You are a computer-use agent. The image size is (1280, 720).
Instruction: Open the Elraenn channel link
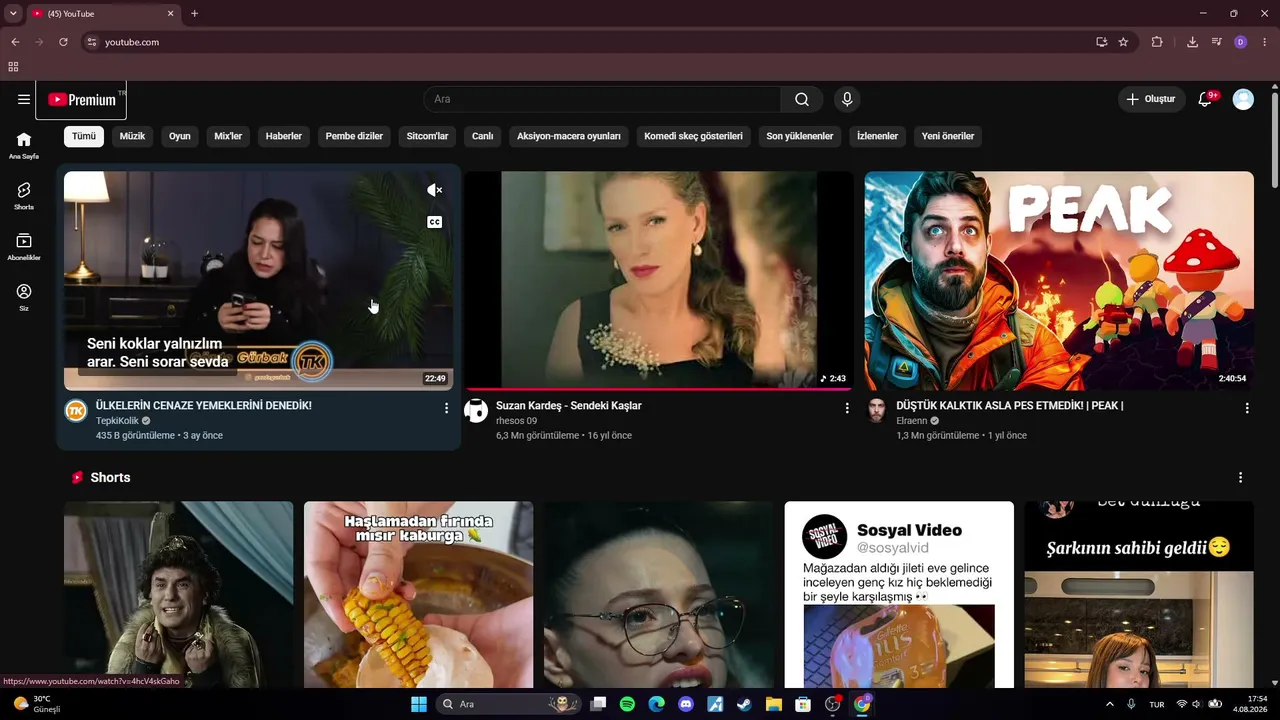tap(912, 421)
